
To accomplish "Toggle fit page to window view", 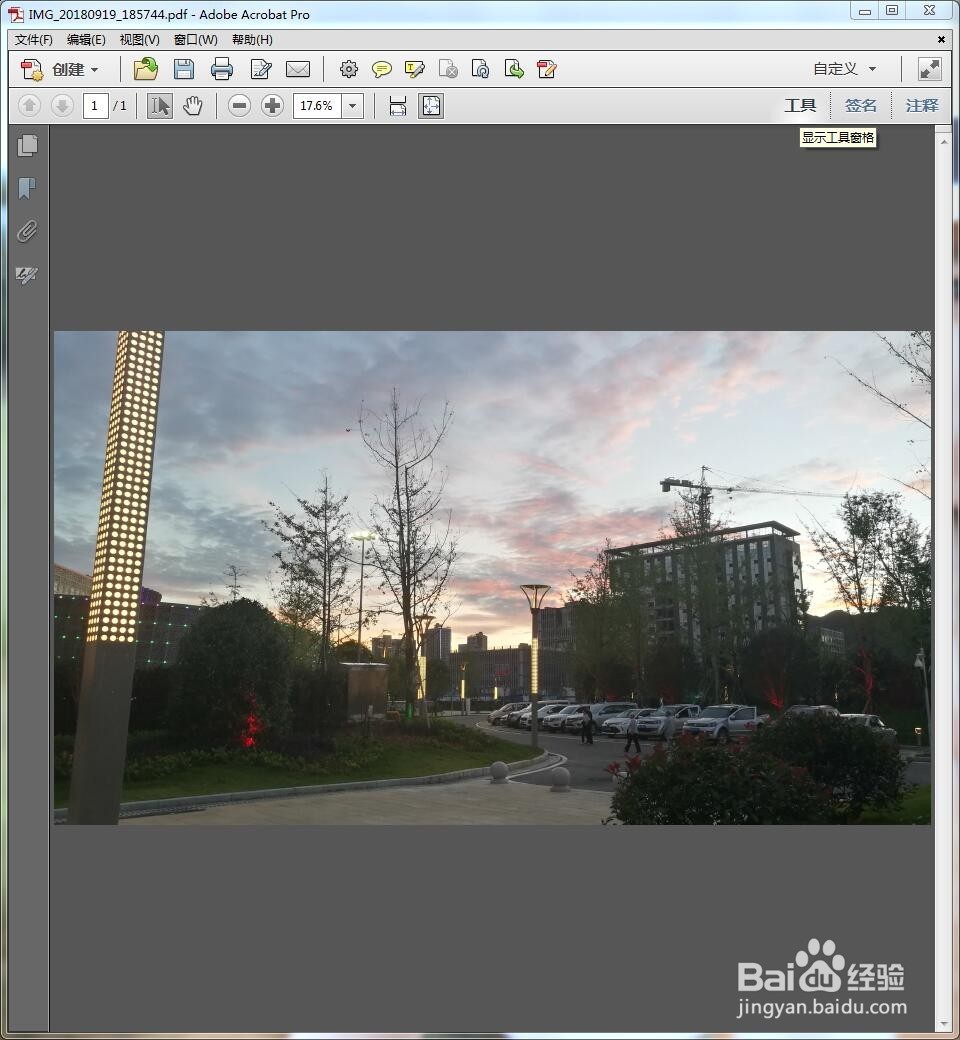I will tap(430, 105).
